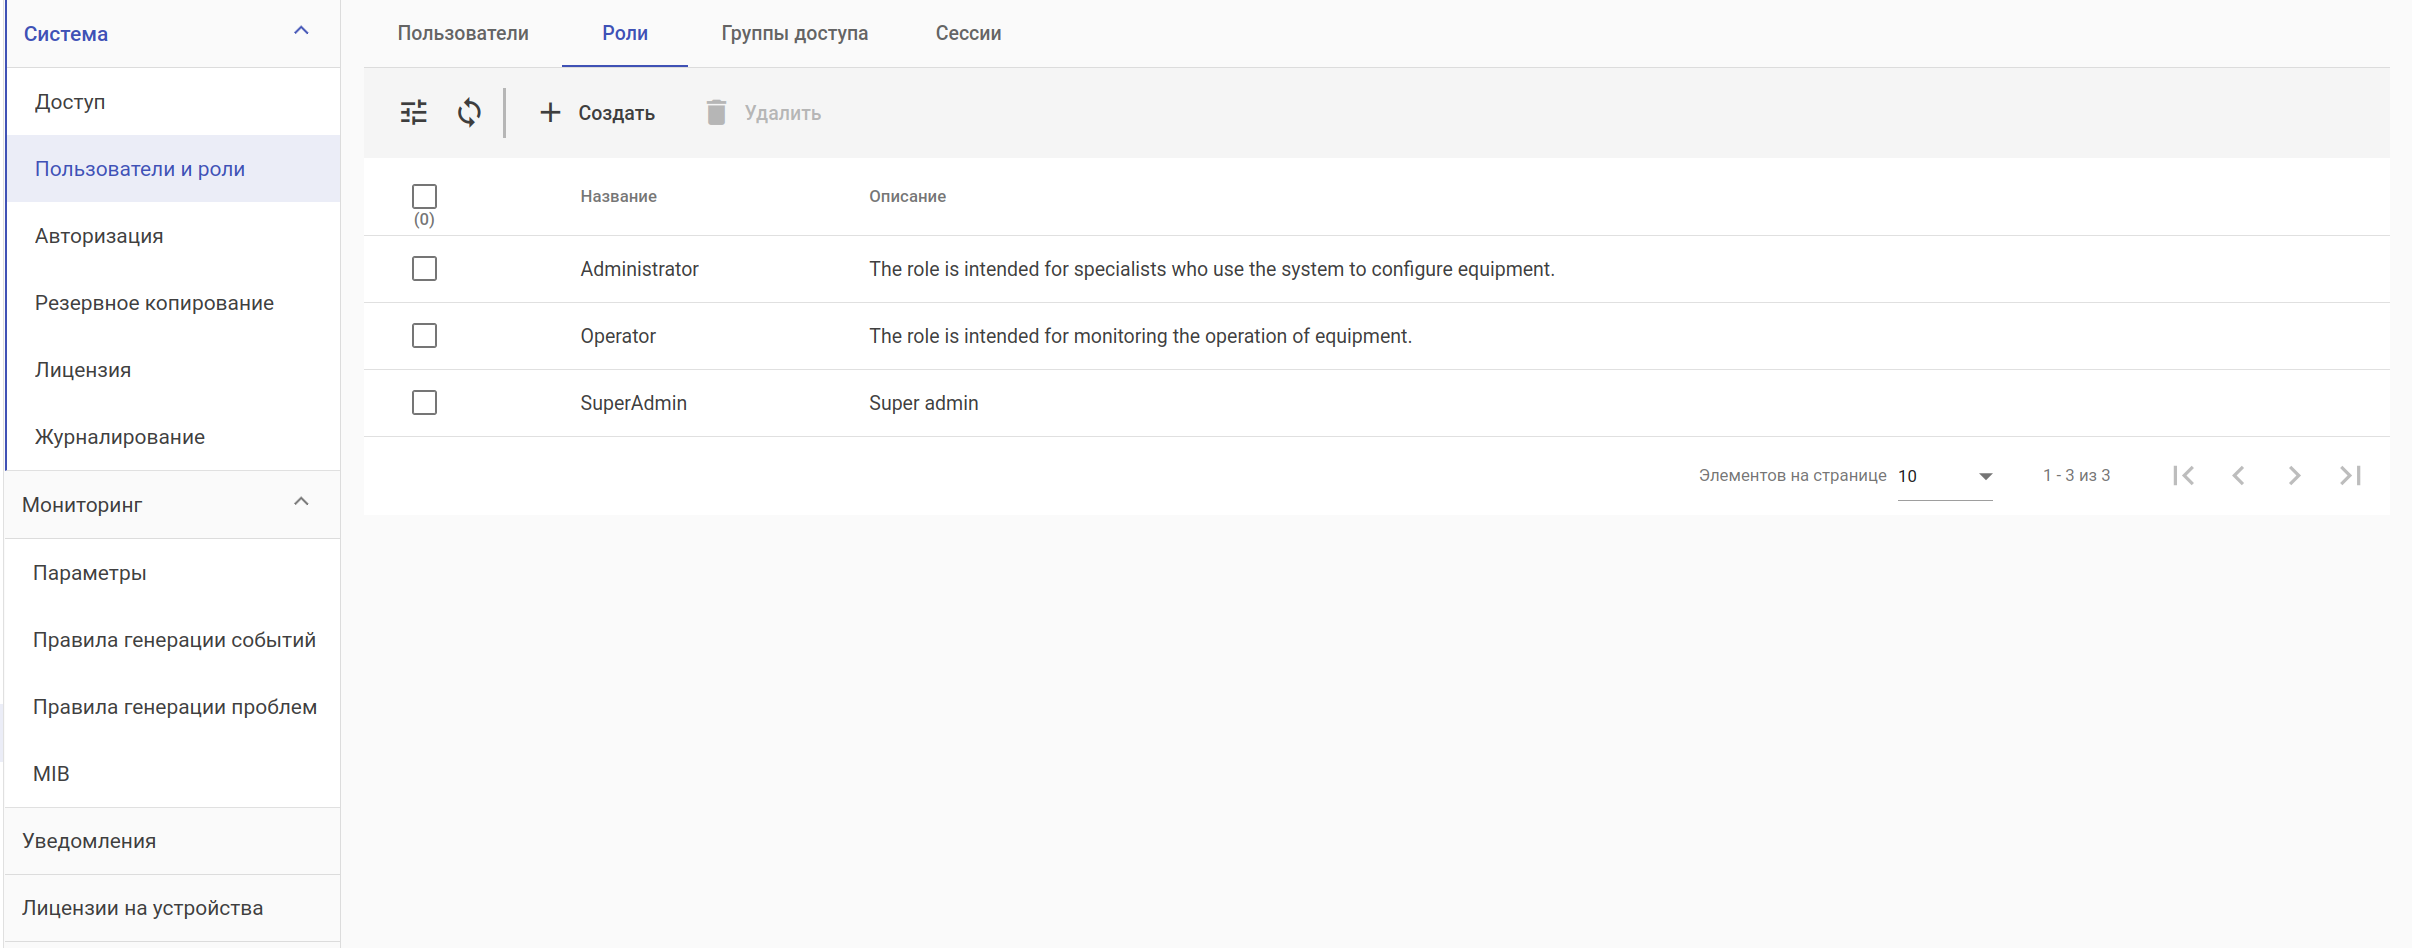Open the Резервное копирование sidebar item

(x=154, y=303)
